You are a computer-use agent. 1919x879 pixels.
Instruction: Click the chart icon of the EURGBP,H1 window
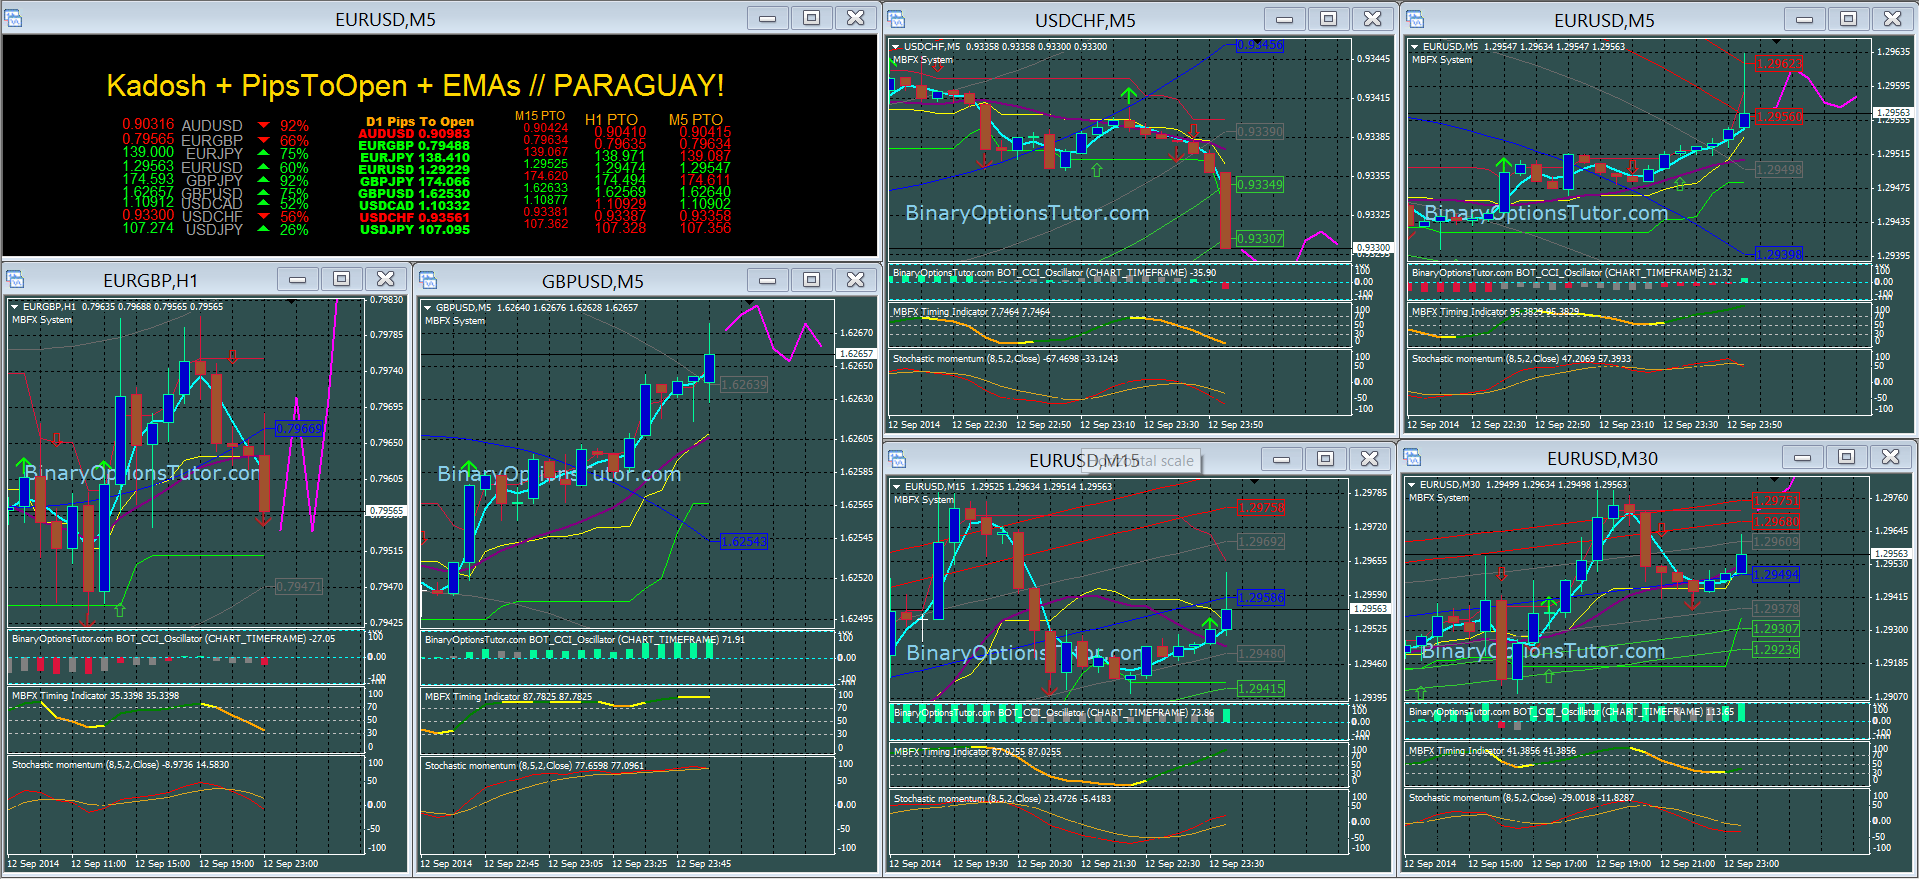click(x=15, y=280)
